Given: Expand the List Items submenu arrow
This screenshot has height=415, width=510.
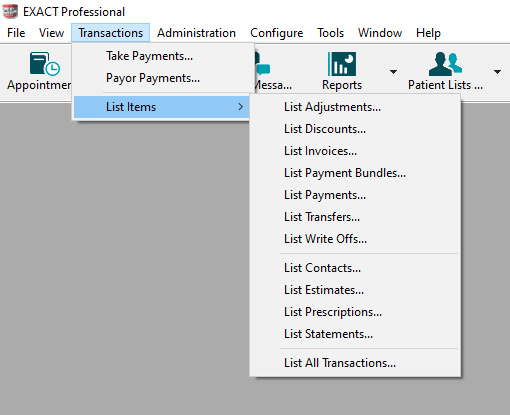Looking at the screenshot, I should point(241,107).
